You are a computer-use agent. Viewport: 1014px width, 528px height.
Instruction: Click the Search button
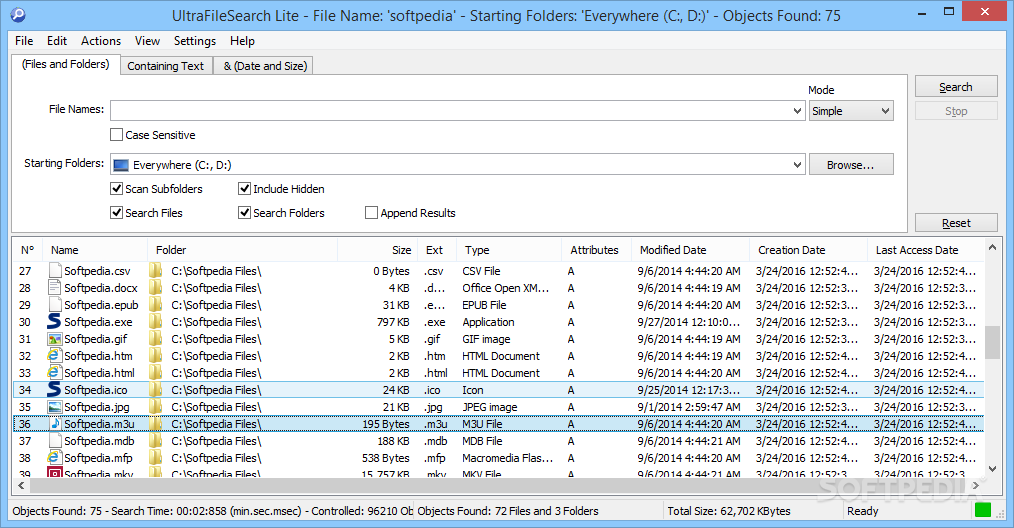956,87
